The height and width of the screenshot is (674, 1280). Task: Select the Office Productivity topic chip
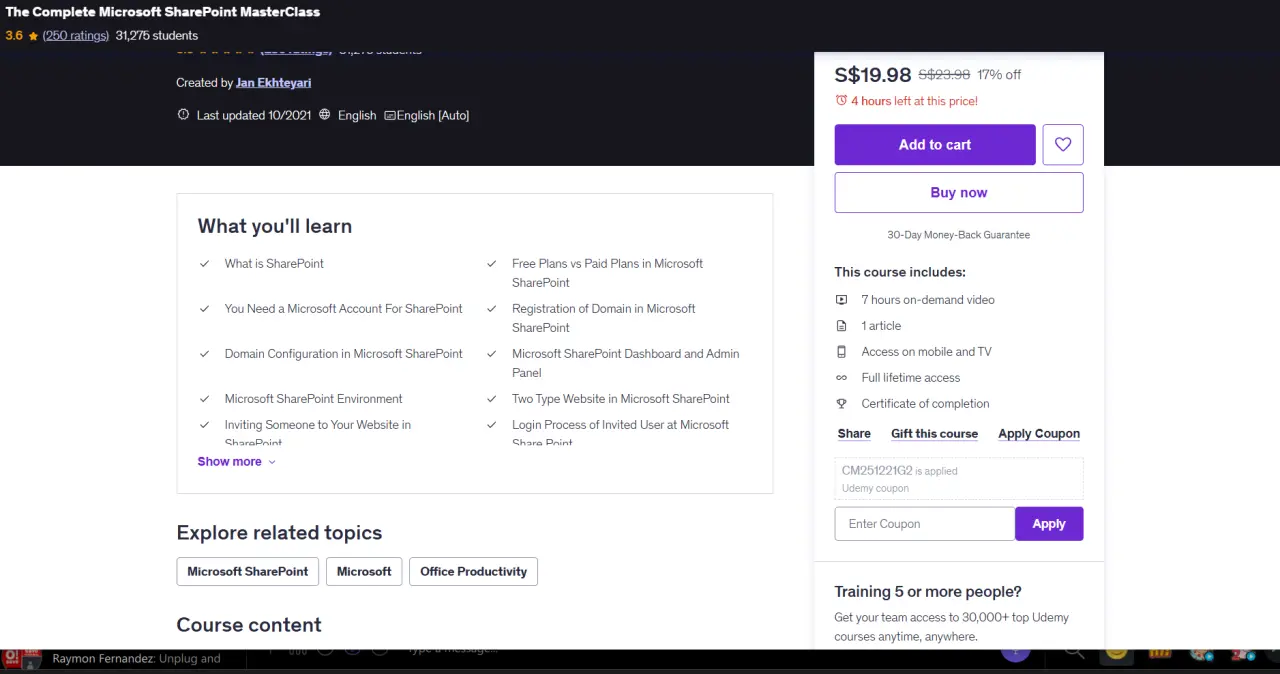coord(473,572)
